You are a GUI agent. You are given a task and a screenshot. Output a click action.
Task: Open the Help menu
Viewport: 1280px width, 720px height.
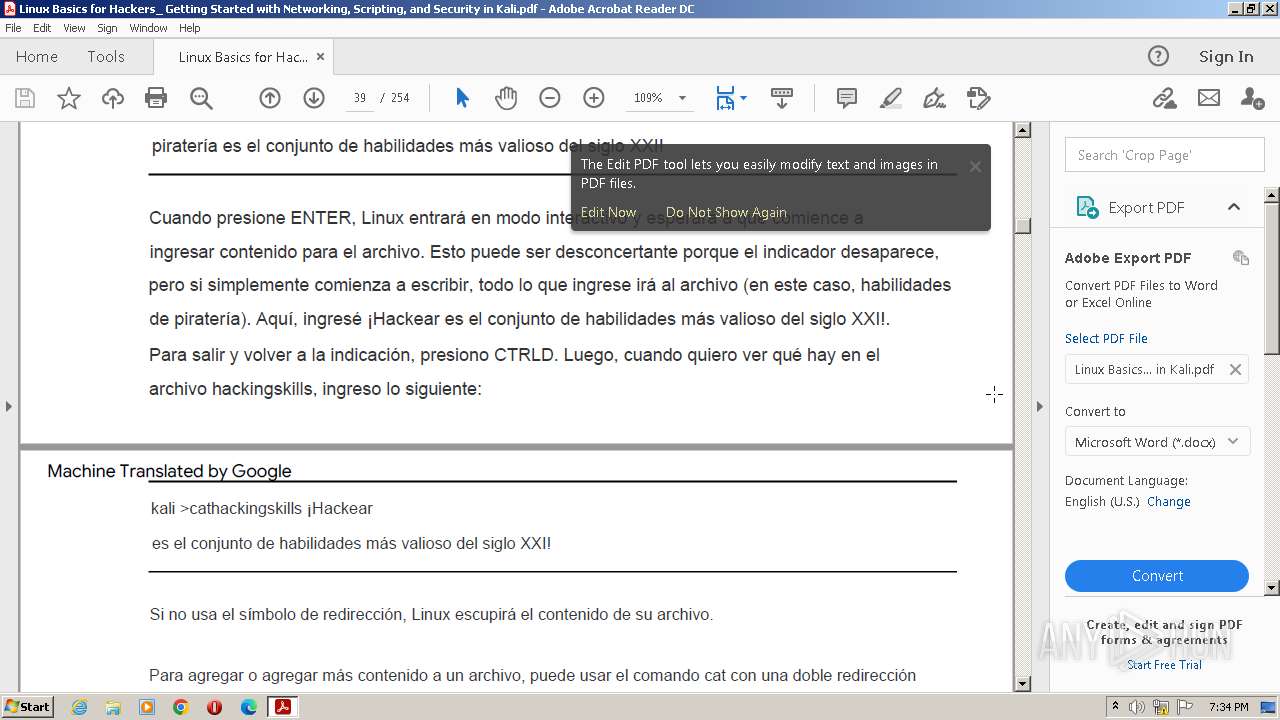pos(190,28)
